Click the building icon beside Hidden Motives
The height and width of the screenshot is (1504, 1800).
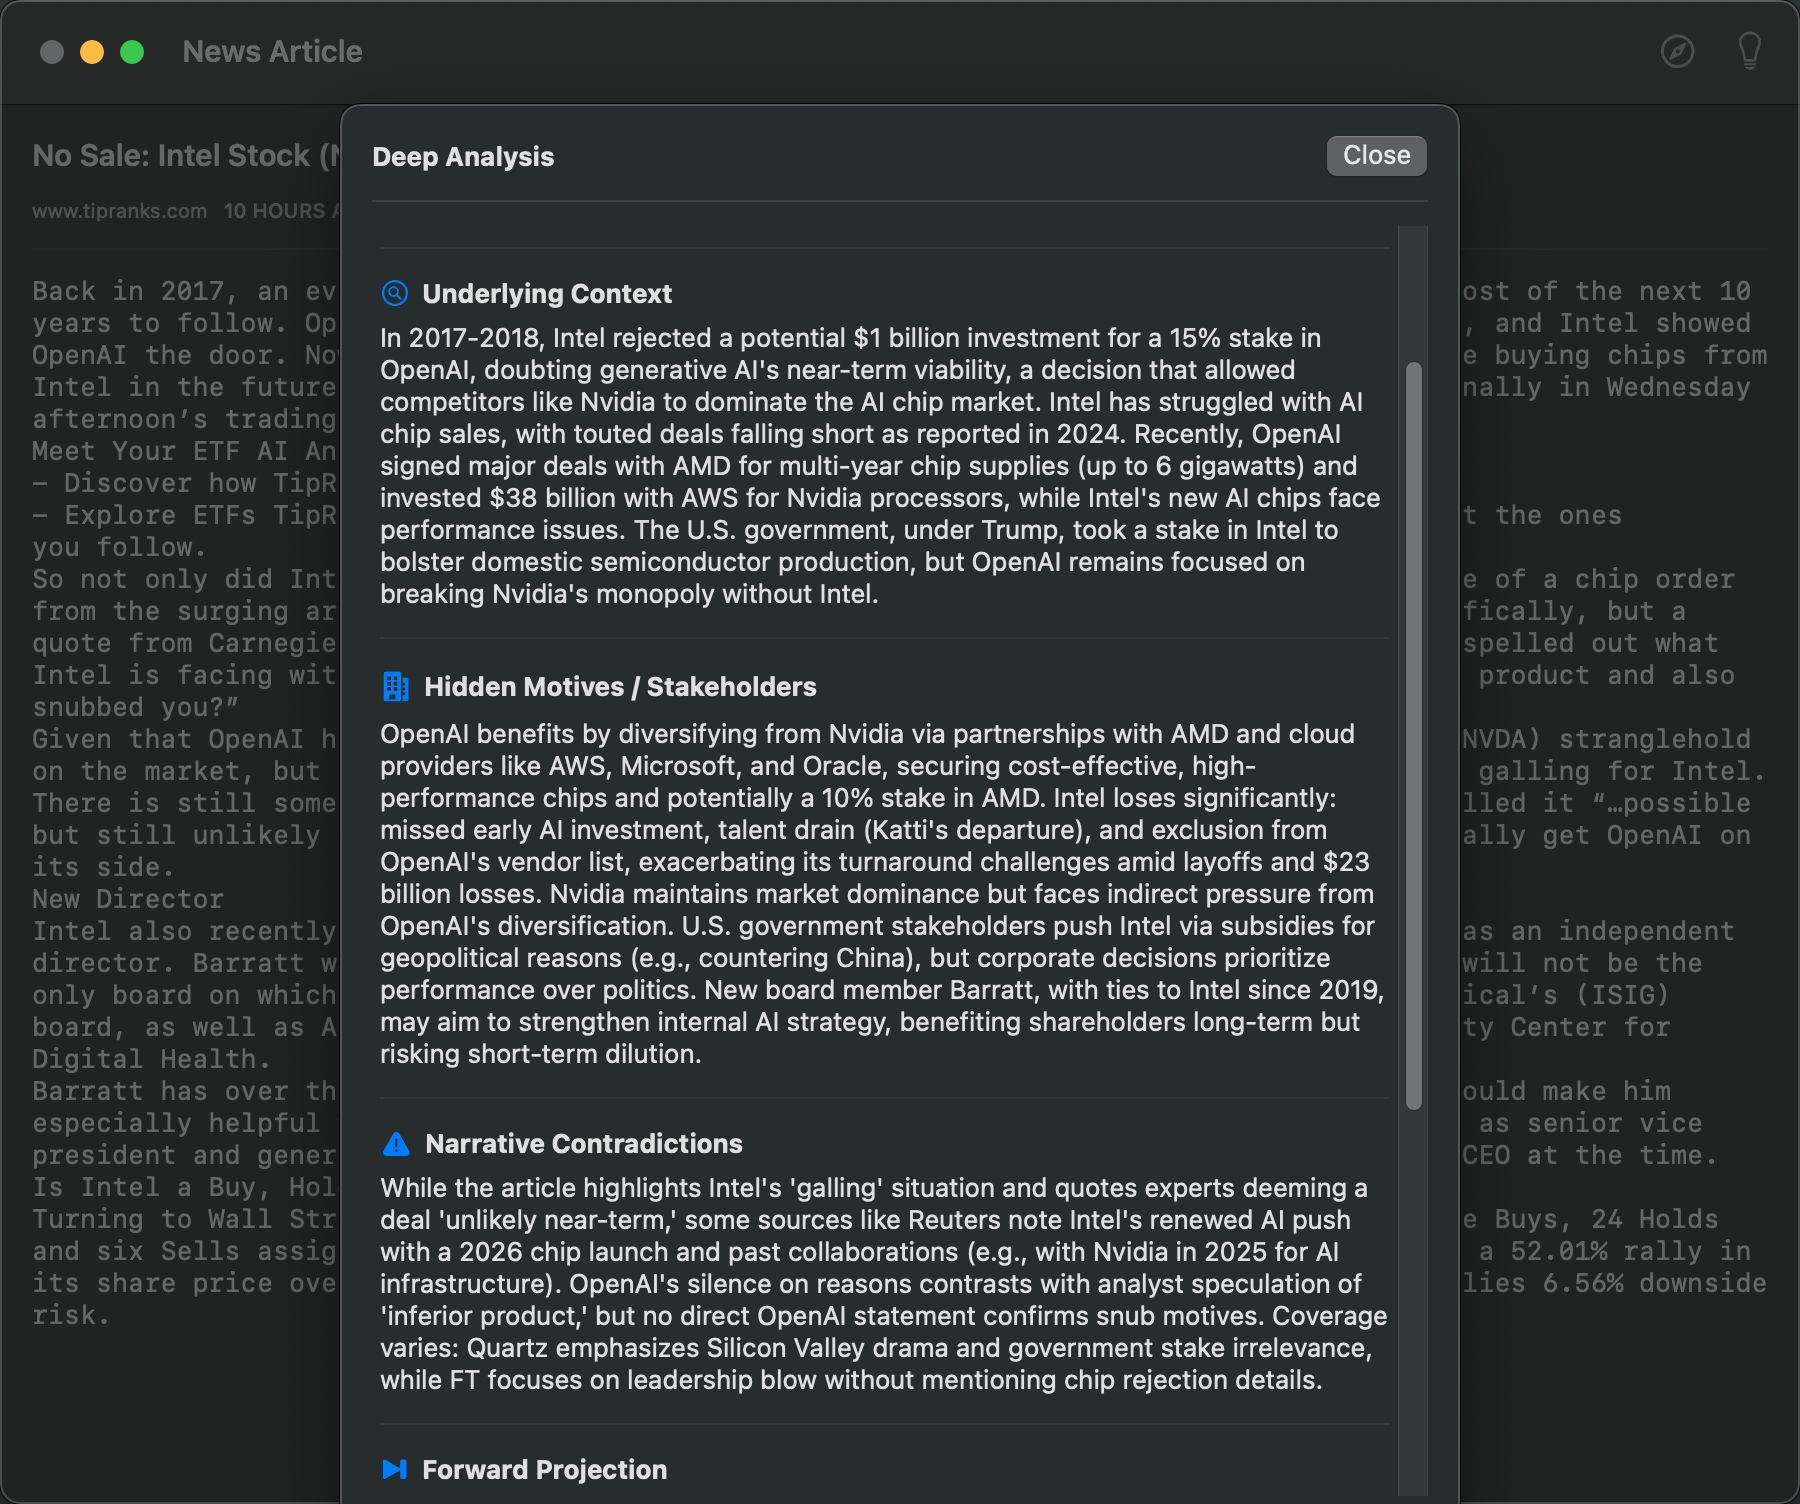pyautogui.click(x=396, y=687)
